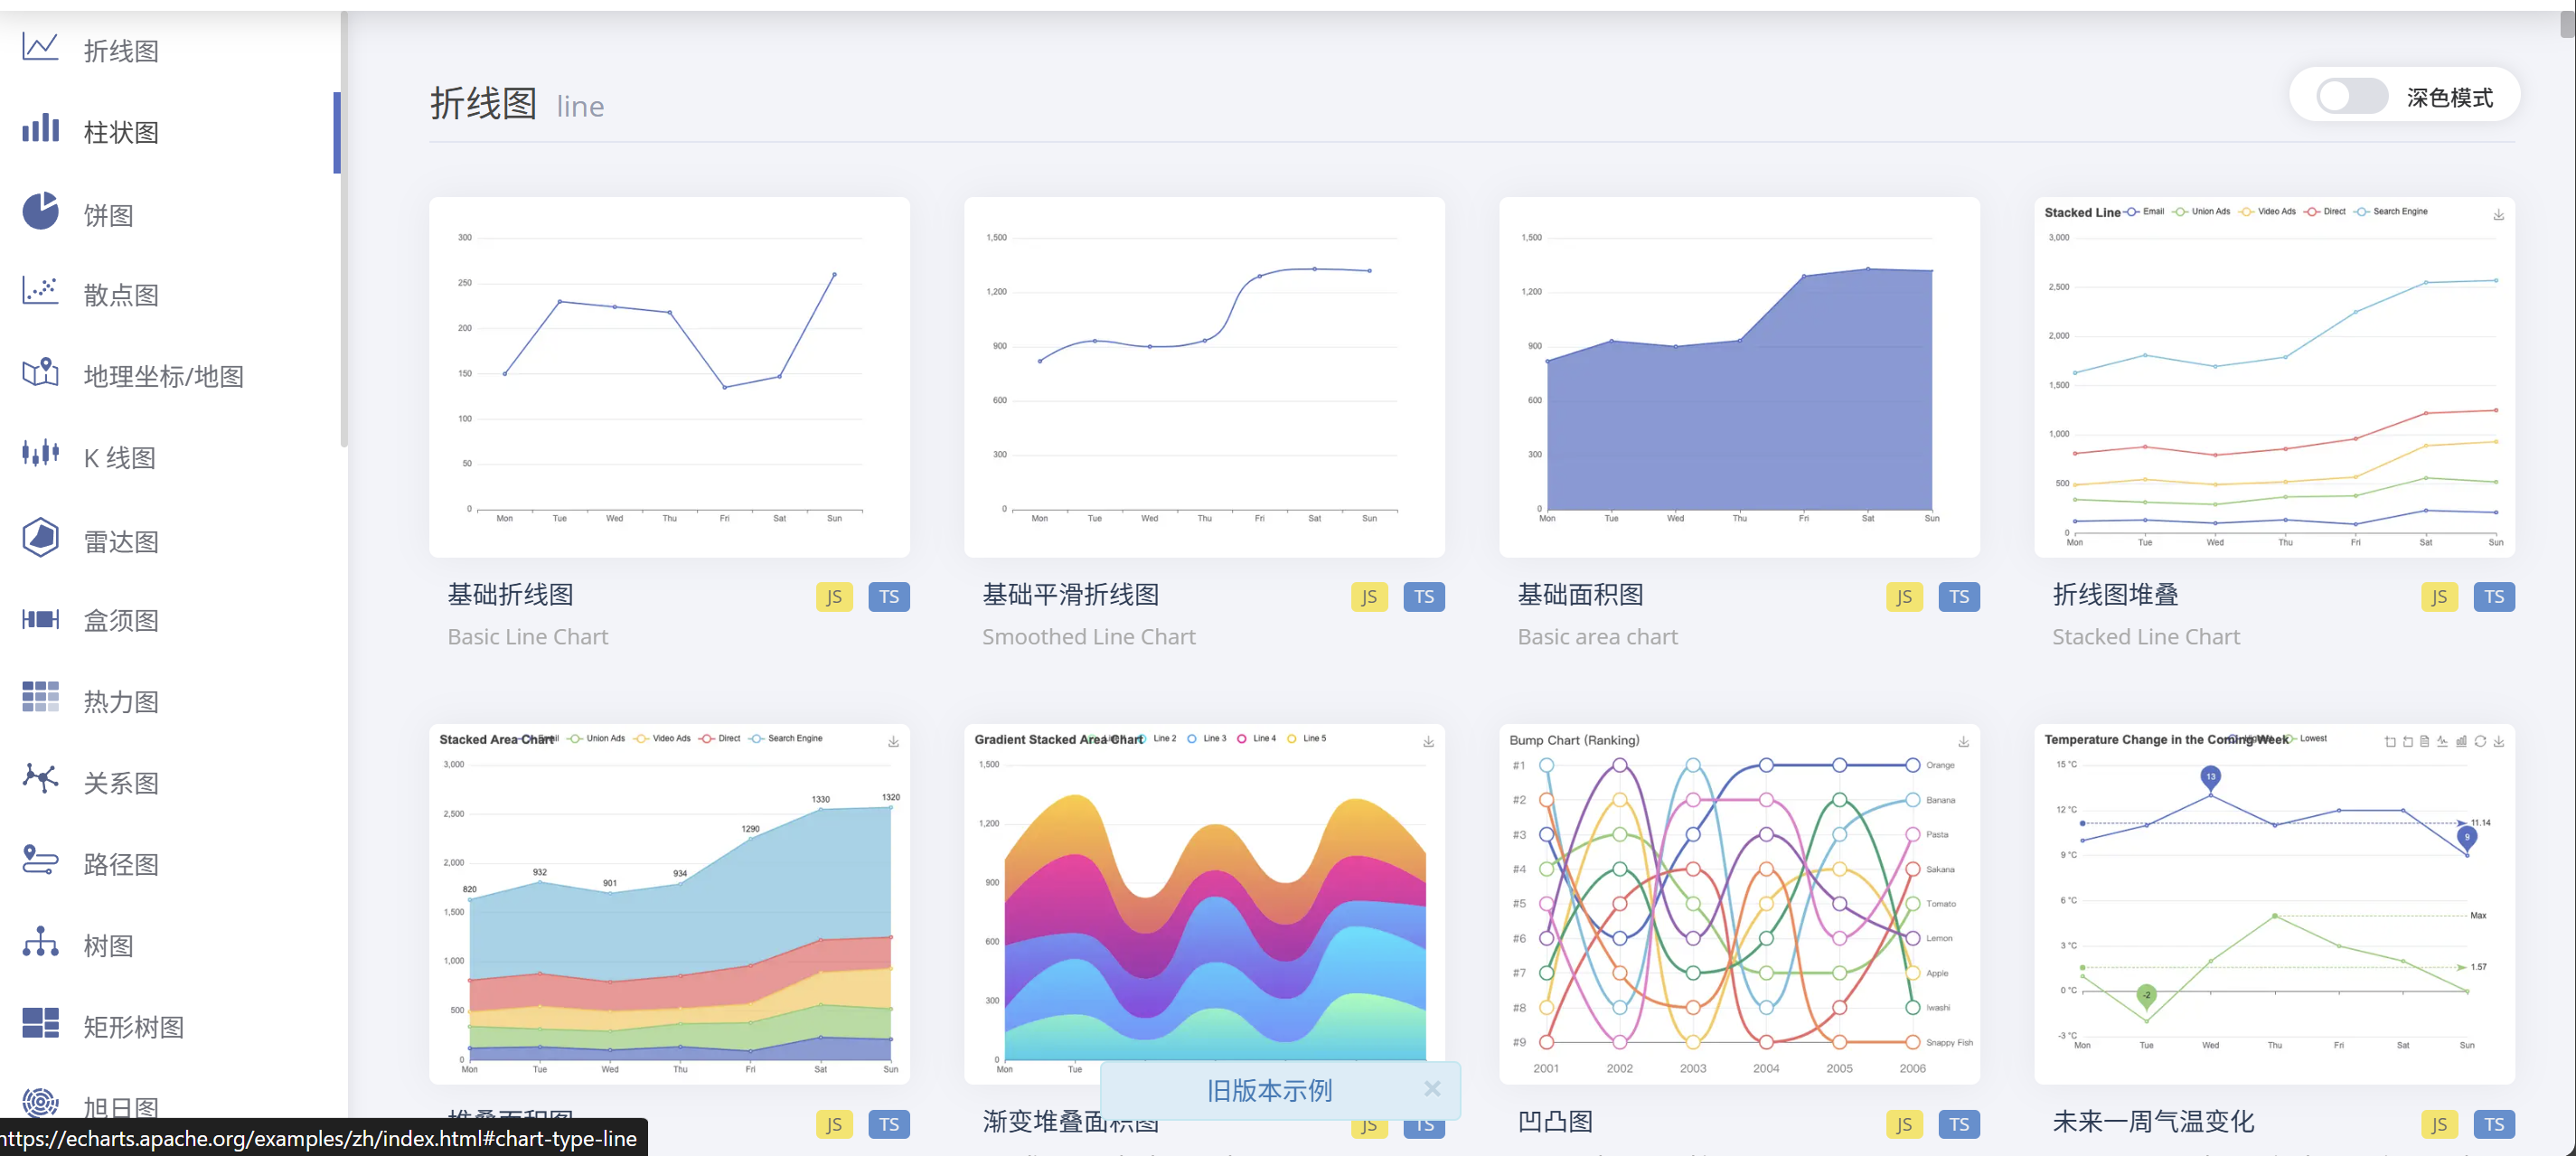Open the TS example of 凹凸图

tap(1959, 1124)
